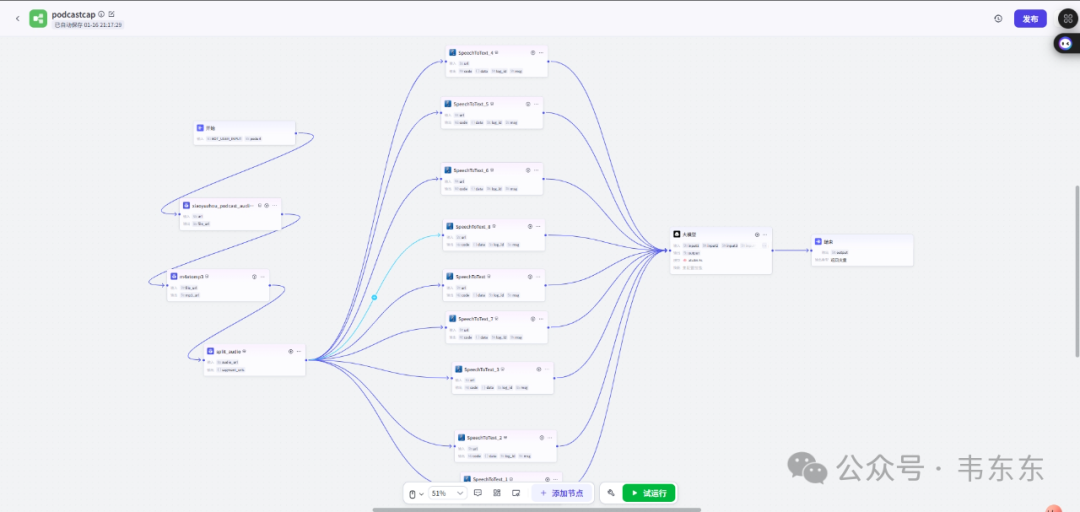Click the horizontal canvas scrollbar
The image size is (1080, 512).
pos(537,510)
